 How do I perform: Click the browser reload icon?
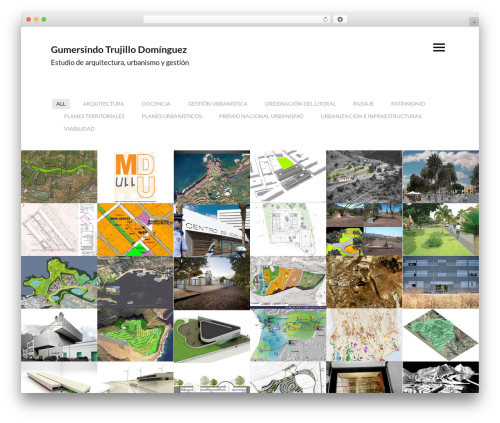(325, 20)
